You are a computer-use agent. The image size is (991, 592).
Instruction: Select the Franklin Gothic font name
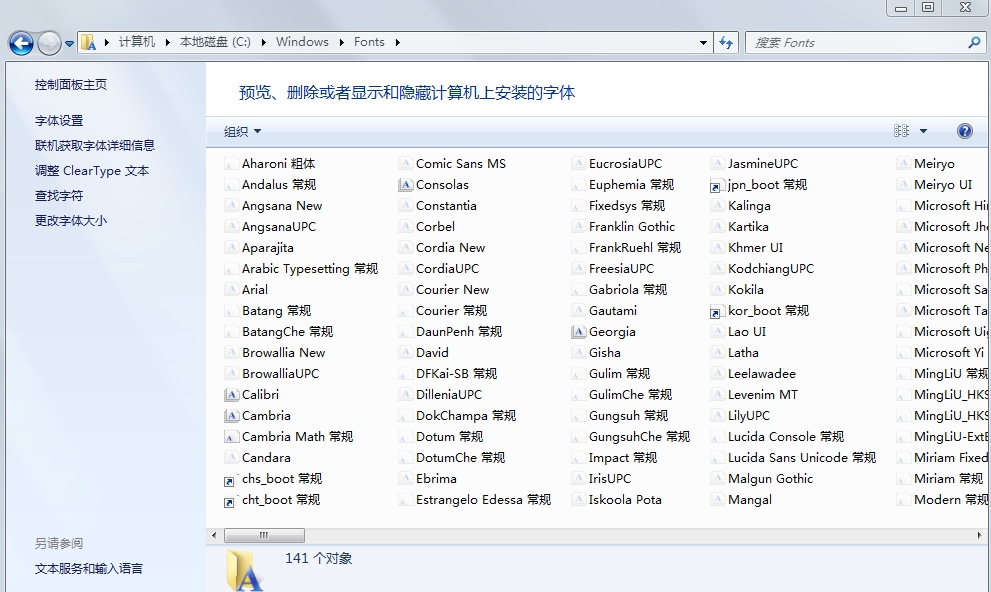pos(632,226)
